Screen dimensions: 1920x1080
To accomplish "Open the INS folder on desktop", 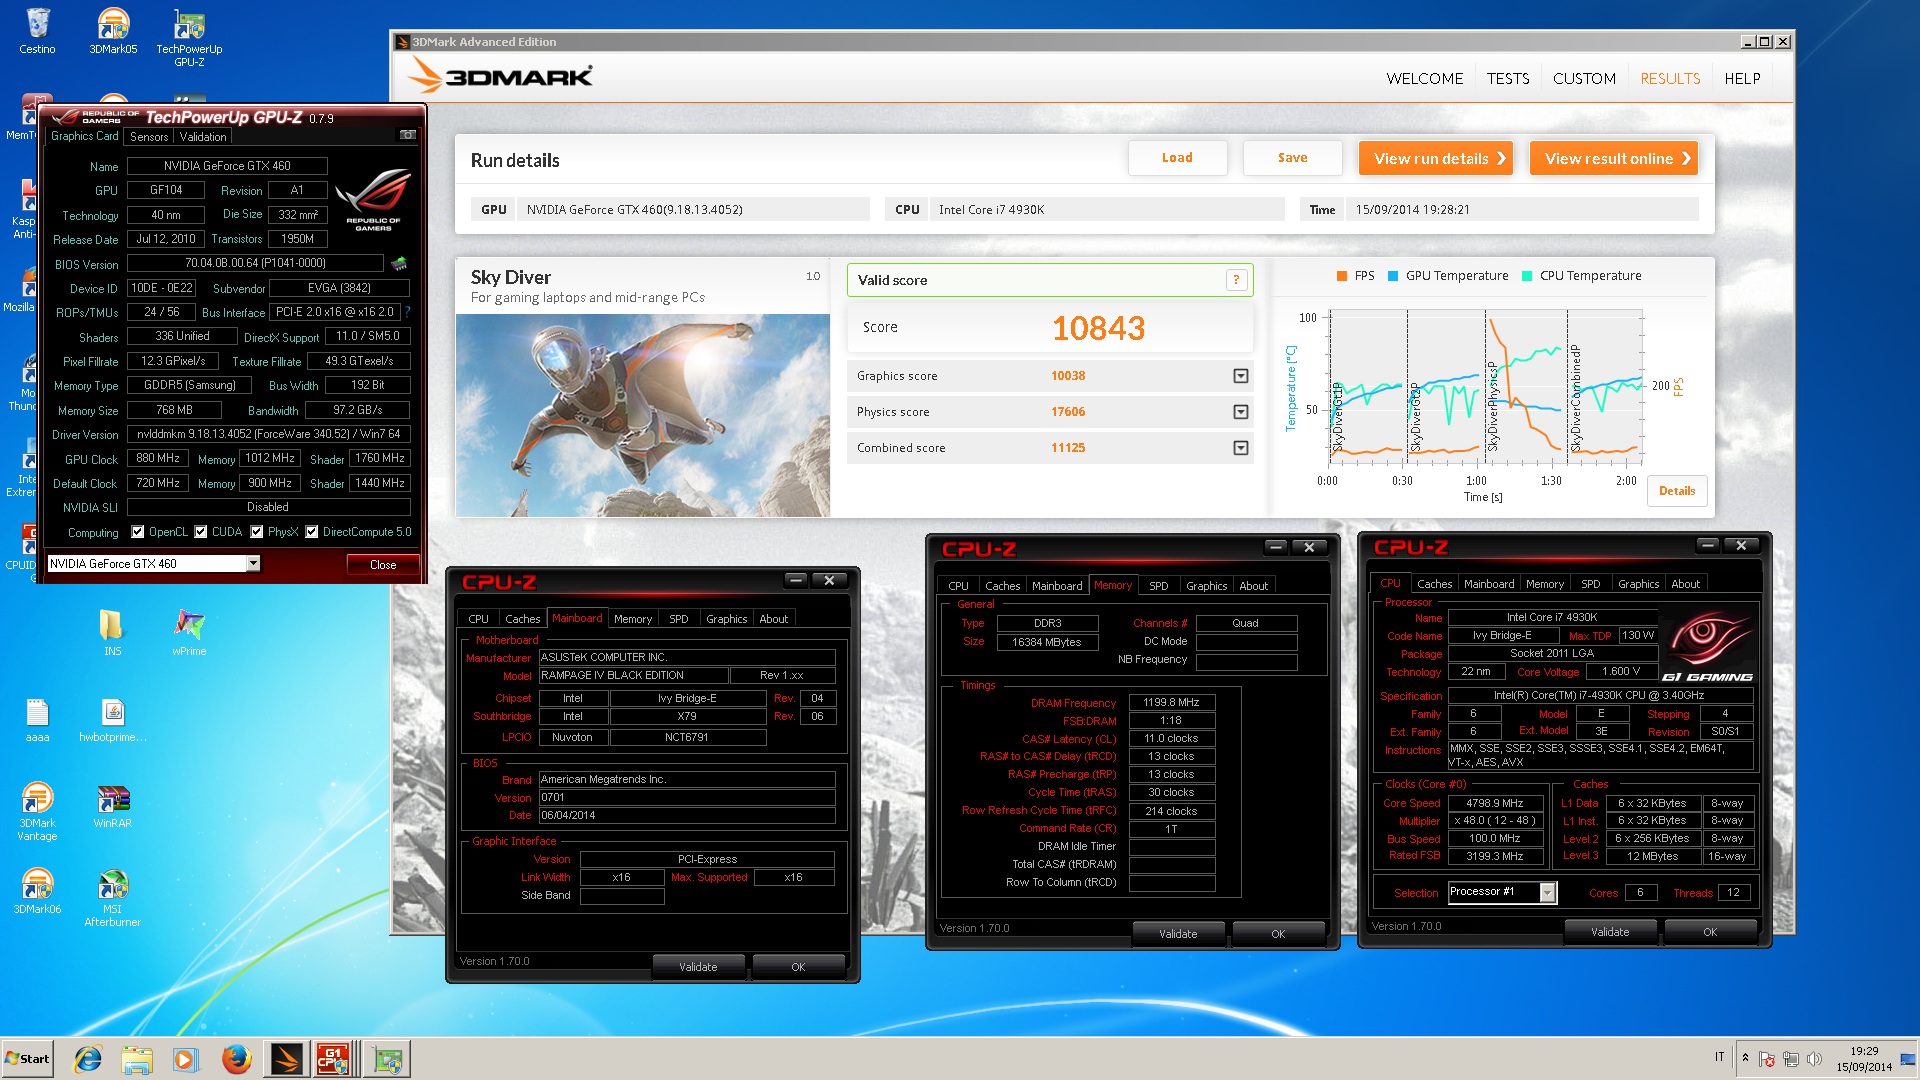I will click(x=112, y=632).
